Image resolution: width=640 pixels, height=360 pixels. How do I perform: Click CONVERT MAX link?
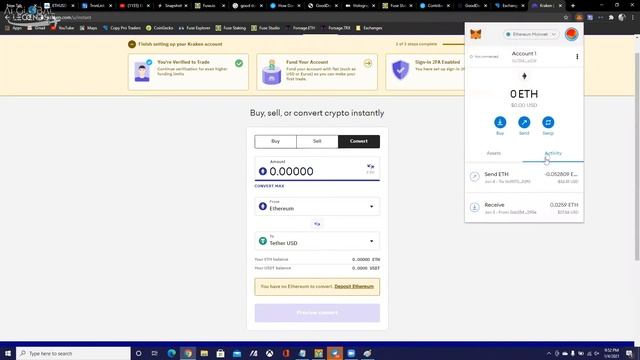(x=269, y=186)
